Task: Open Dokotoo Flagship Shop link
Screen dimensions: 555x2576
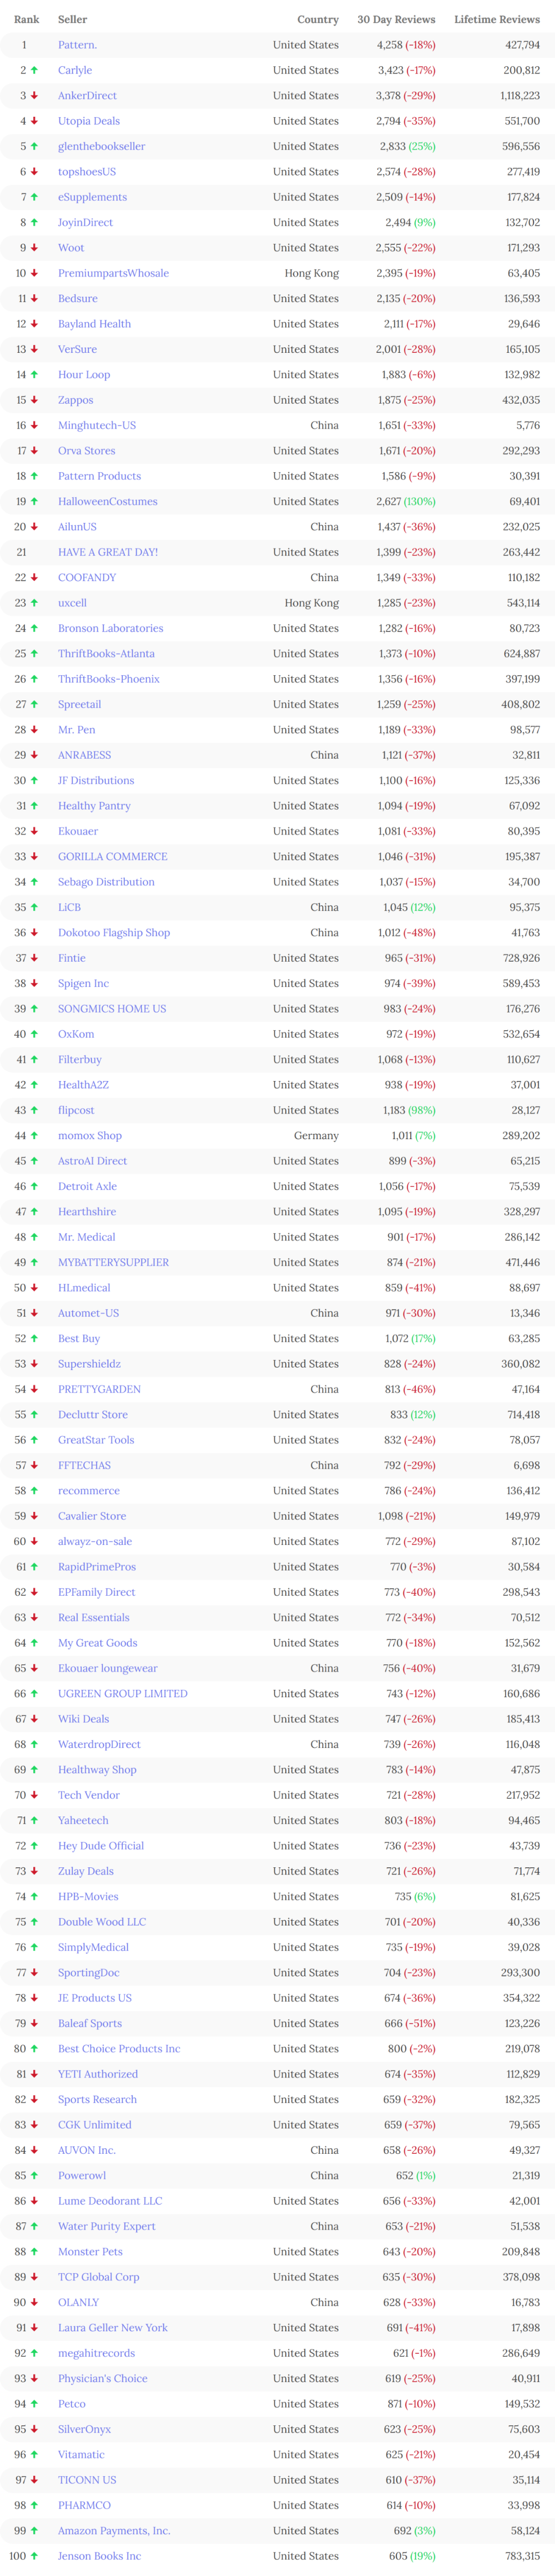Action: tap(114, 933)
